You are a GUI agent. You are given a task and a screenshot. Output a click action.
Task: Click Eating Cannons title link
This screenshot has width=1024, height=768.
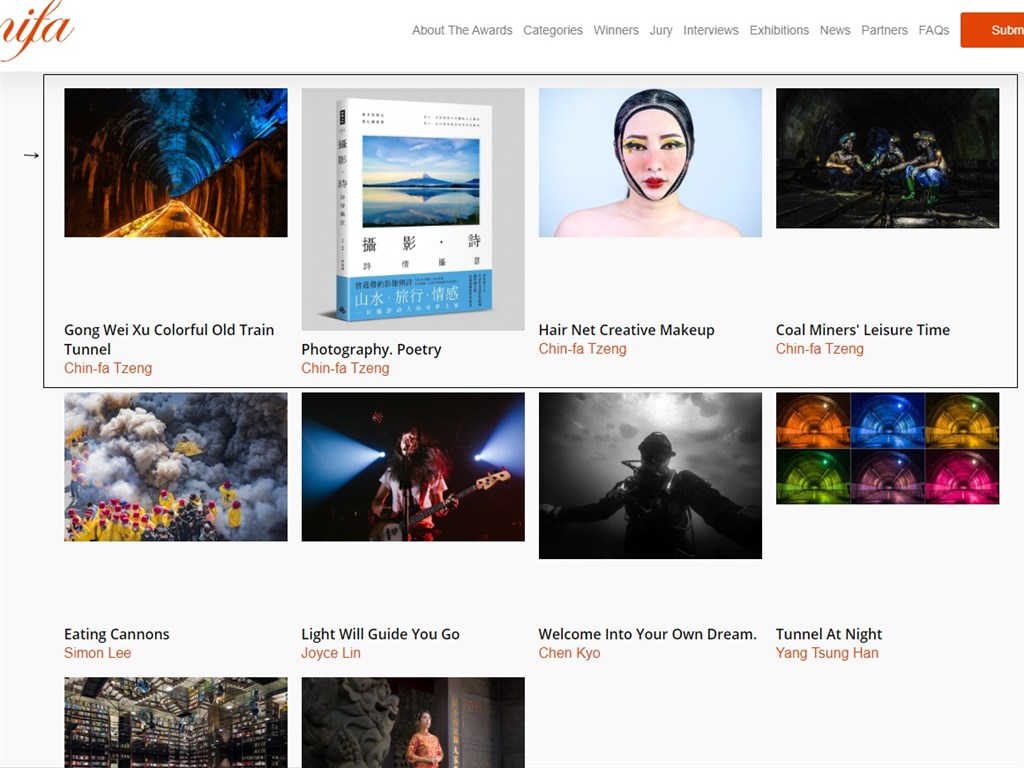pyautogui.click(x=117, y=633)
